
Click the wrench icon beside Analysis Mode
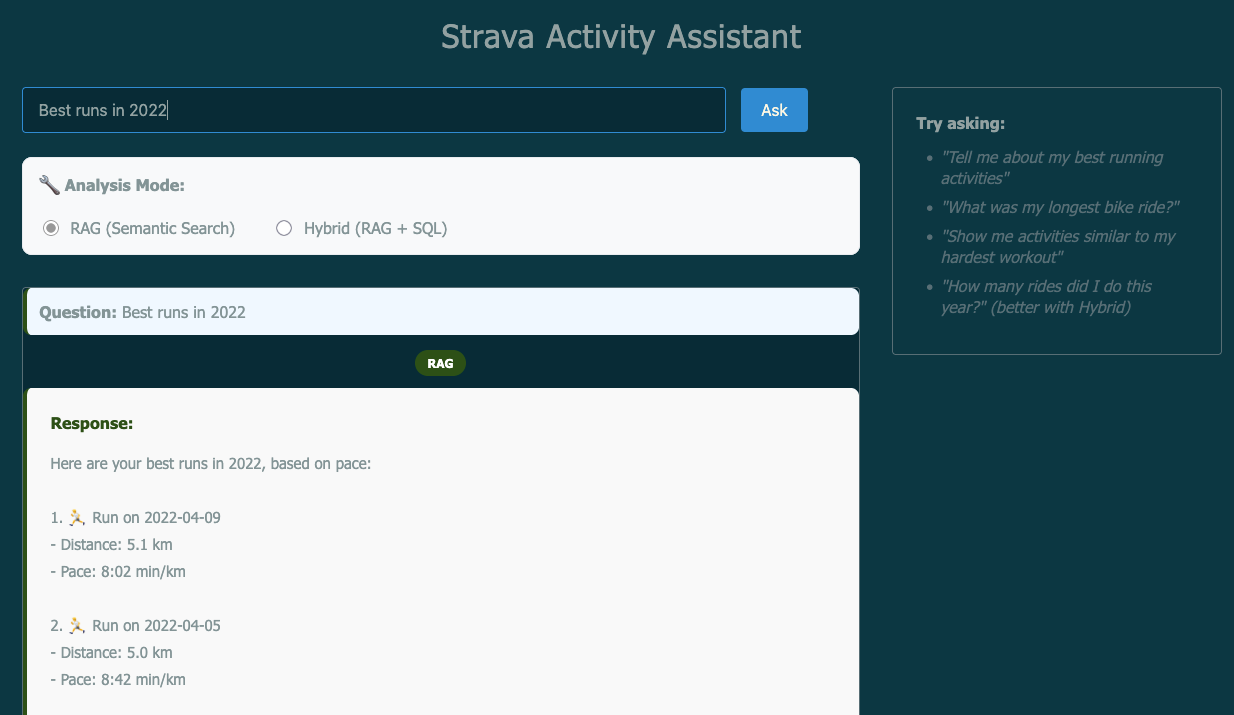[x=49, y=185]
